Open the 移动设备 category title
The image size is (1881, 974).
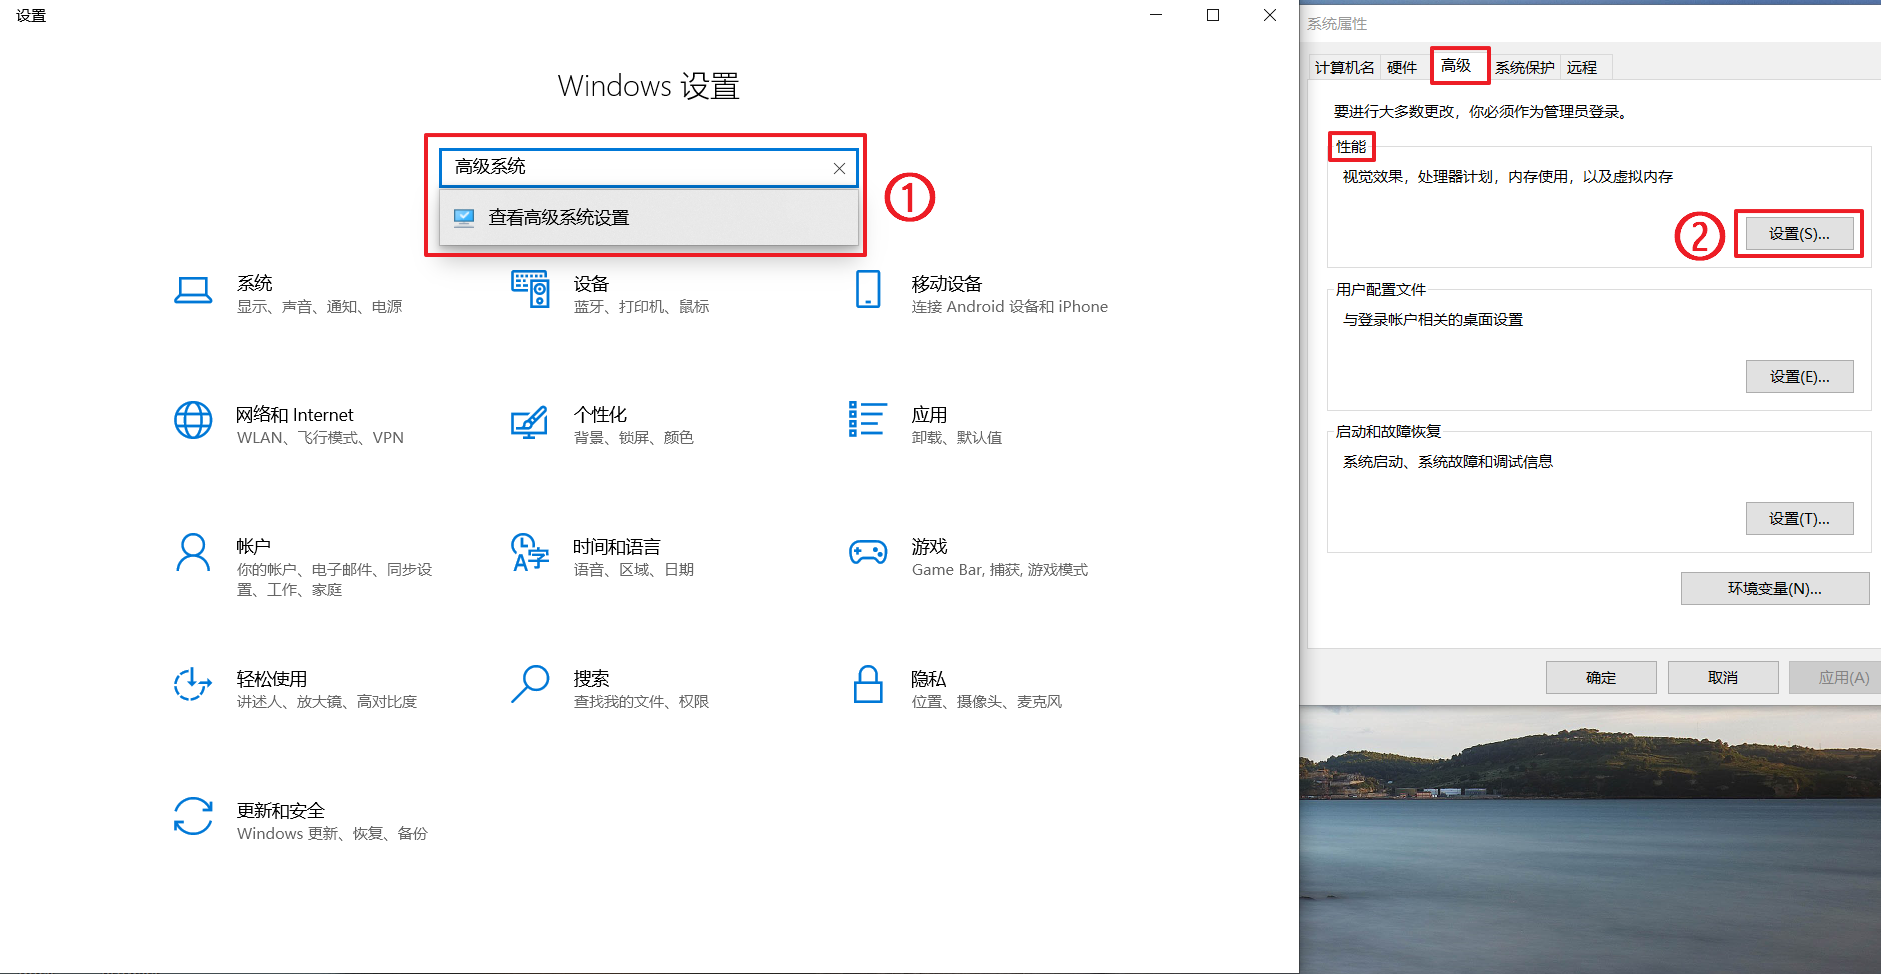point(947,284)
